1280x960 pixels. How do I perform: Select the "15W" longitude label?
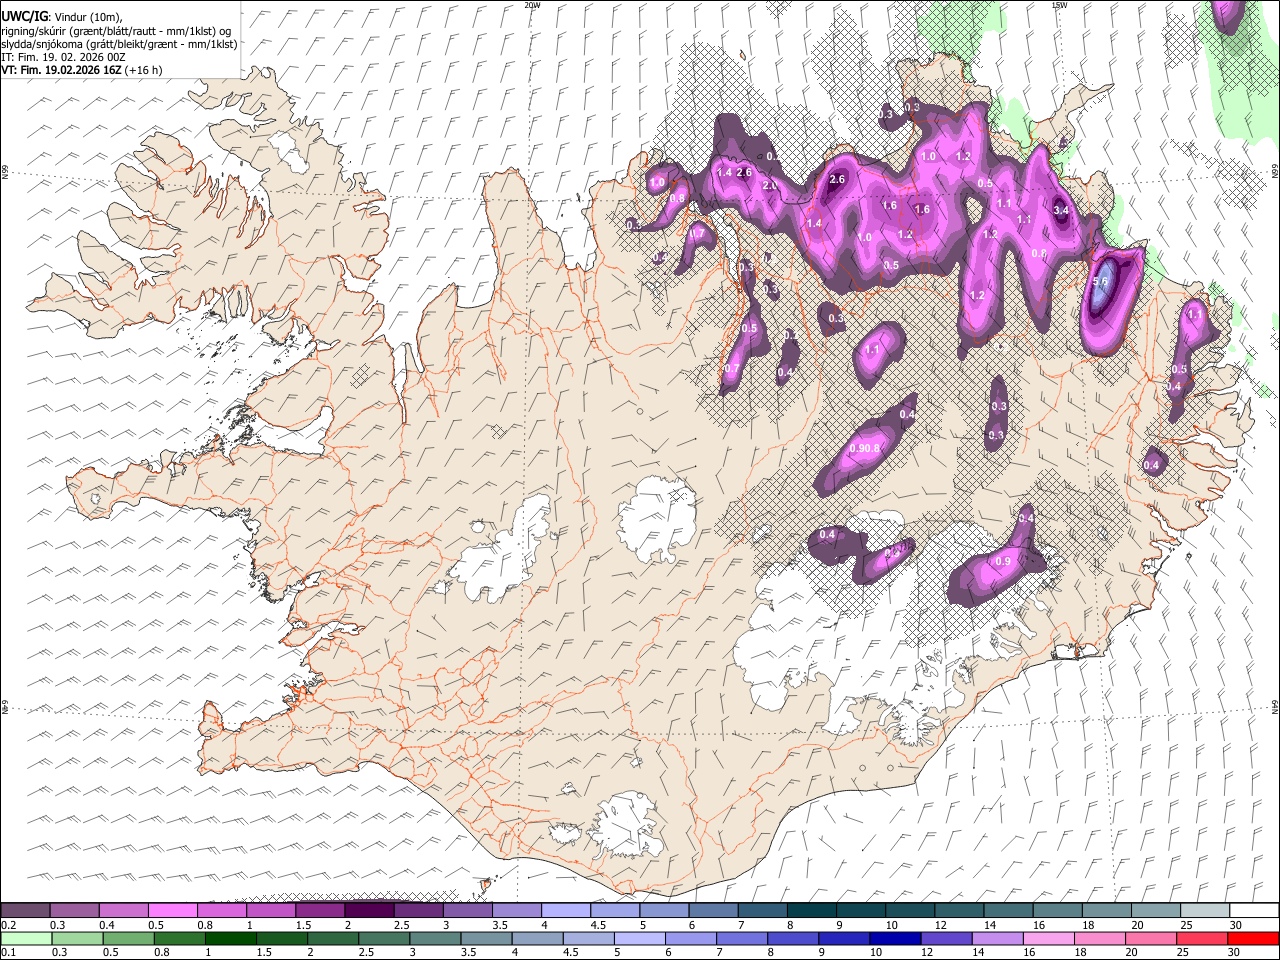[x=1059, y=5]
